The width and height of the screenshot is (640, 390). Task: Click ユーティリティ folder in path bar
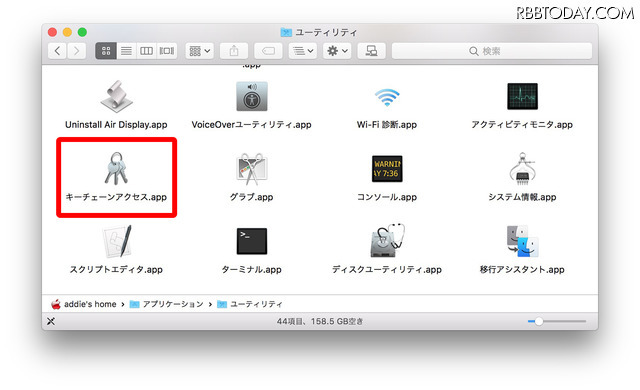(x=250, y=304)
